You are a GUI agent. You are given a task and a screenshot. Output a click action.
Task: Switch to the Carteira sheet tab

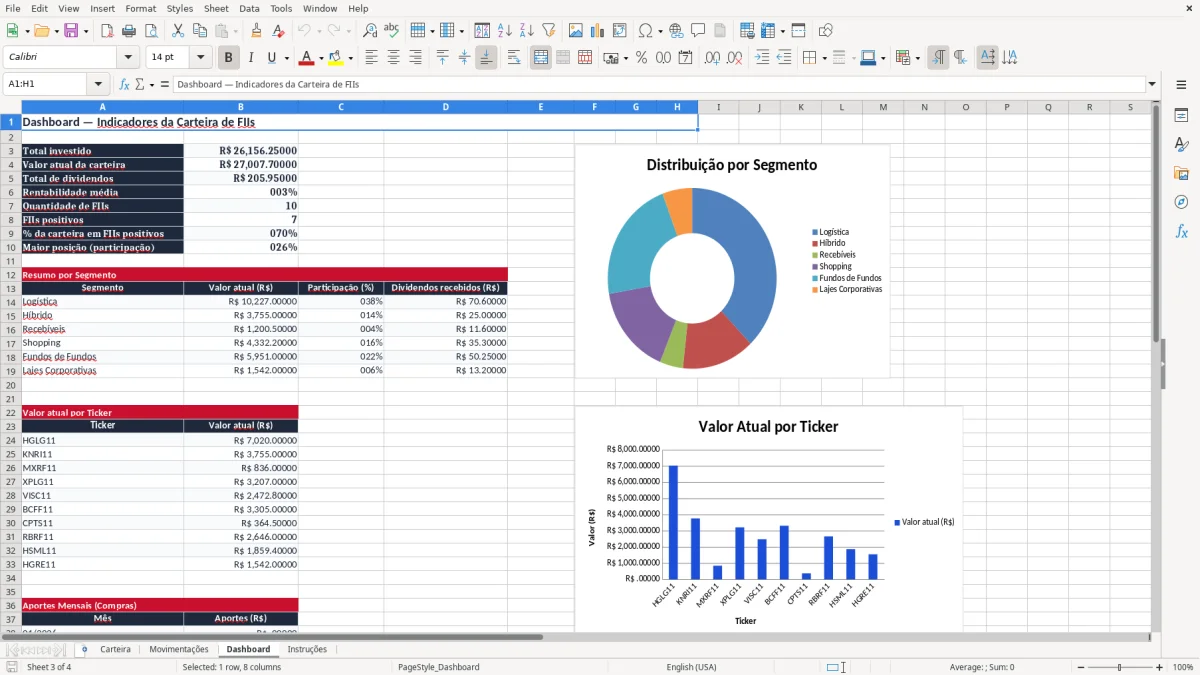tap(115, 649)
